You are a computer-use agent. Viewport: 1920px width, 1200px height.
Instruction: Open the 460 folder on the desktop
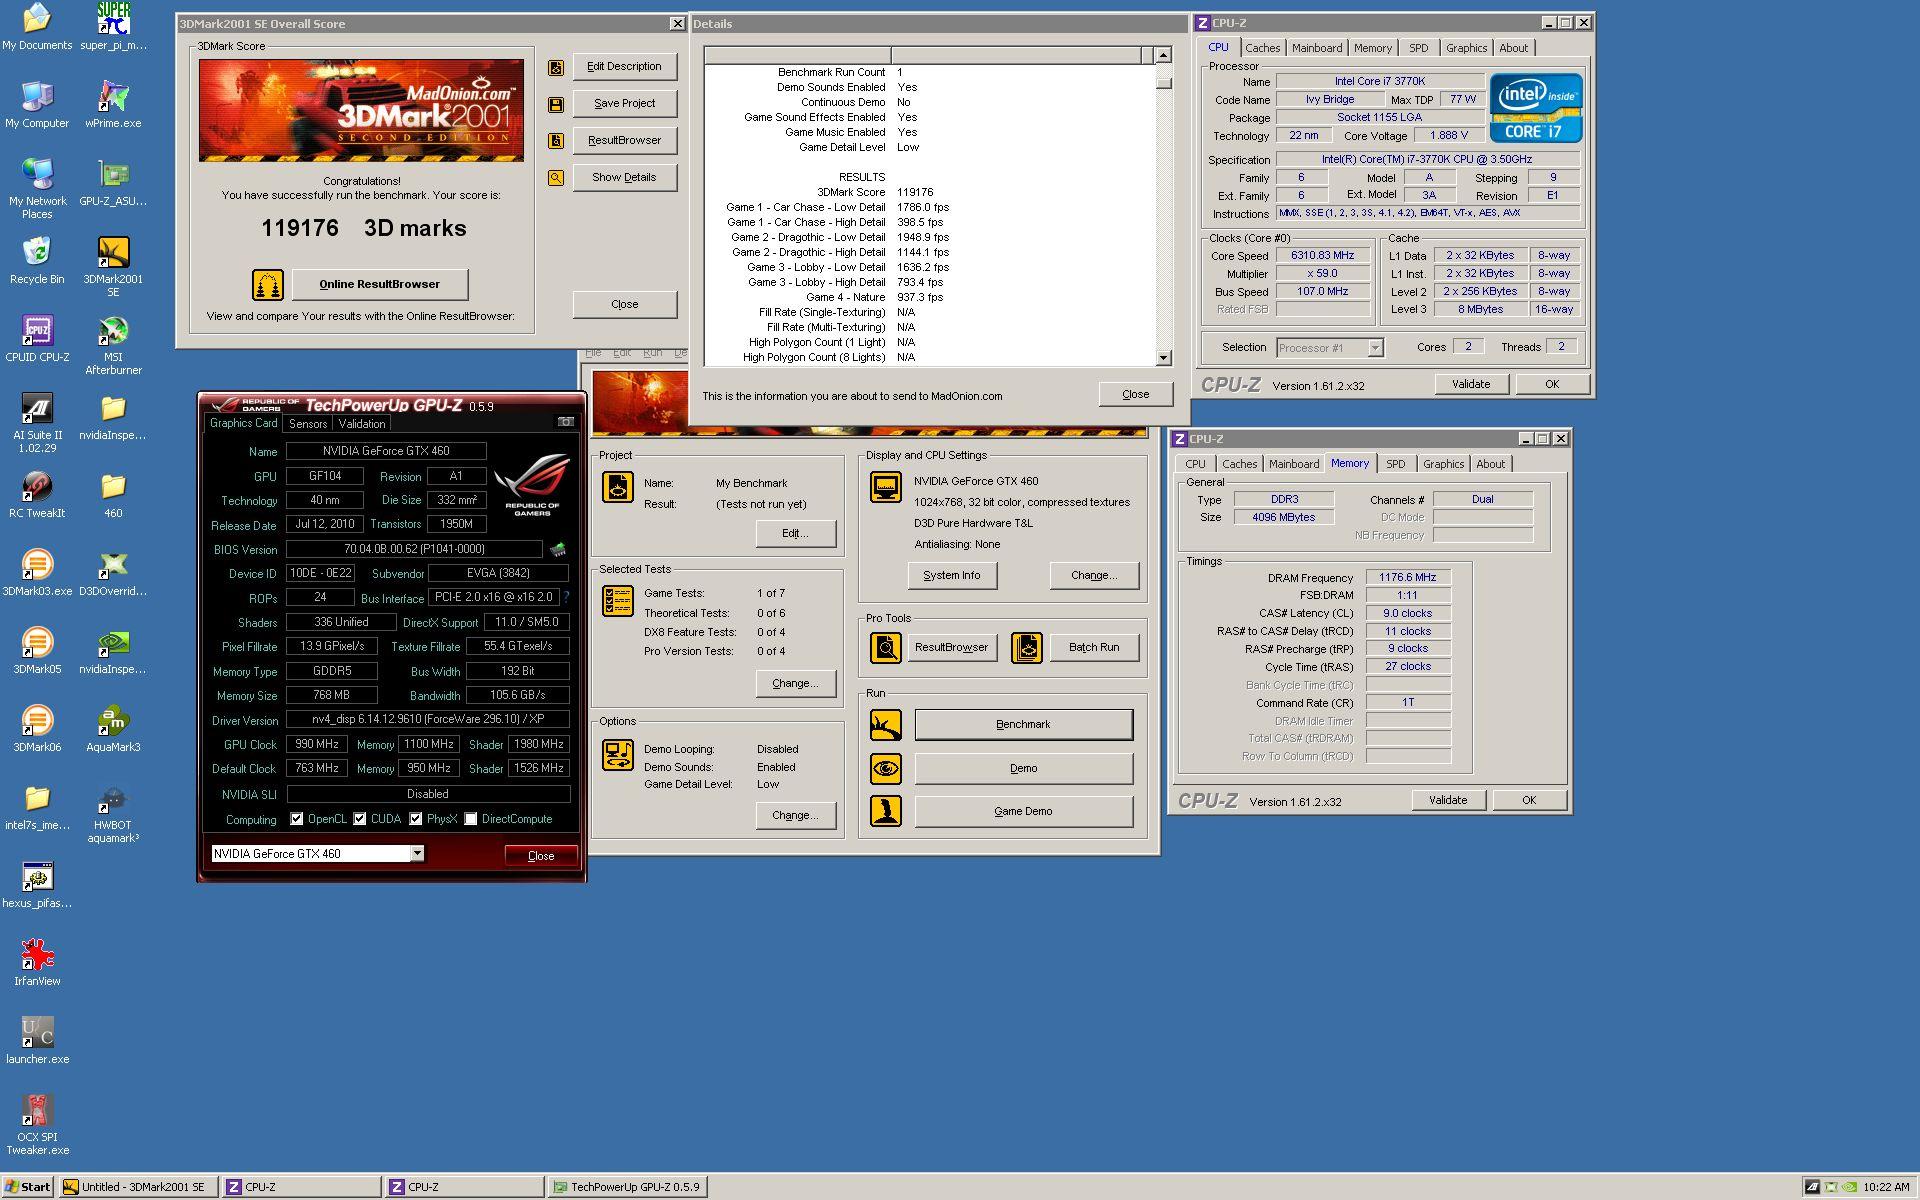(113, 494)
